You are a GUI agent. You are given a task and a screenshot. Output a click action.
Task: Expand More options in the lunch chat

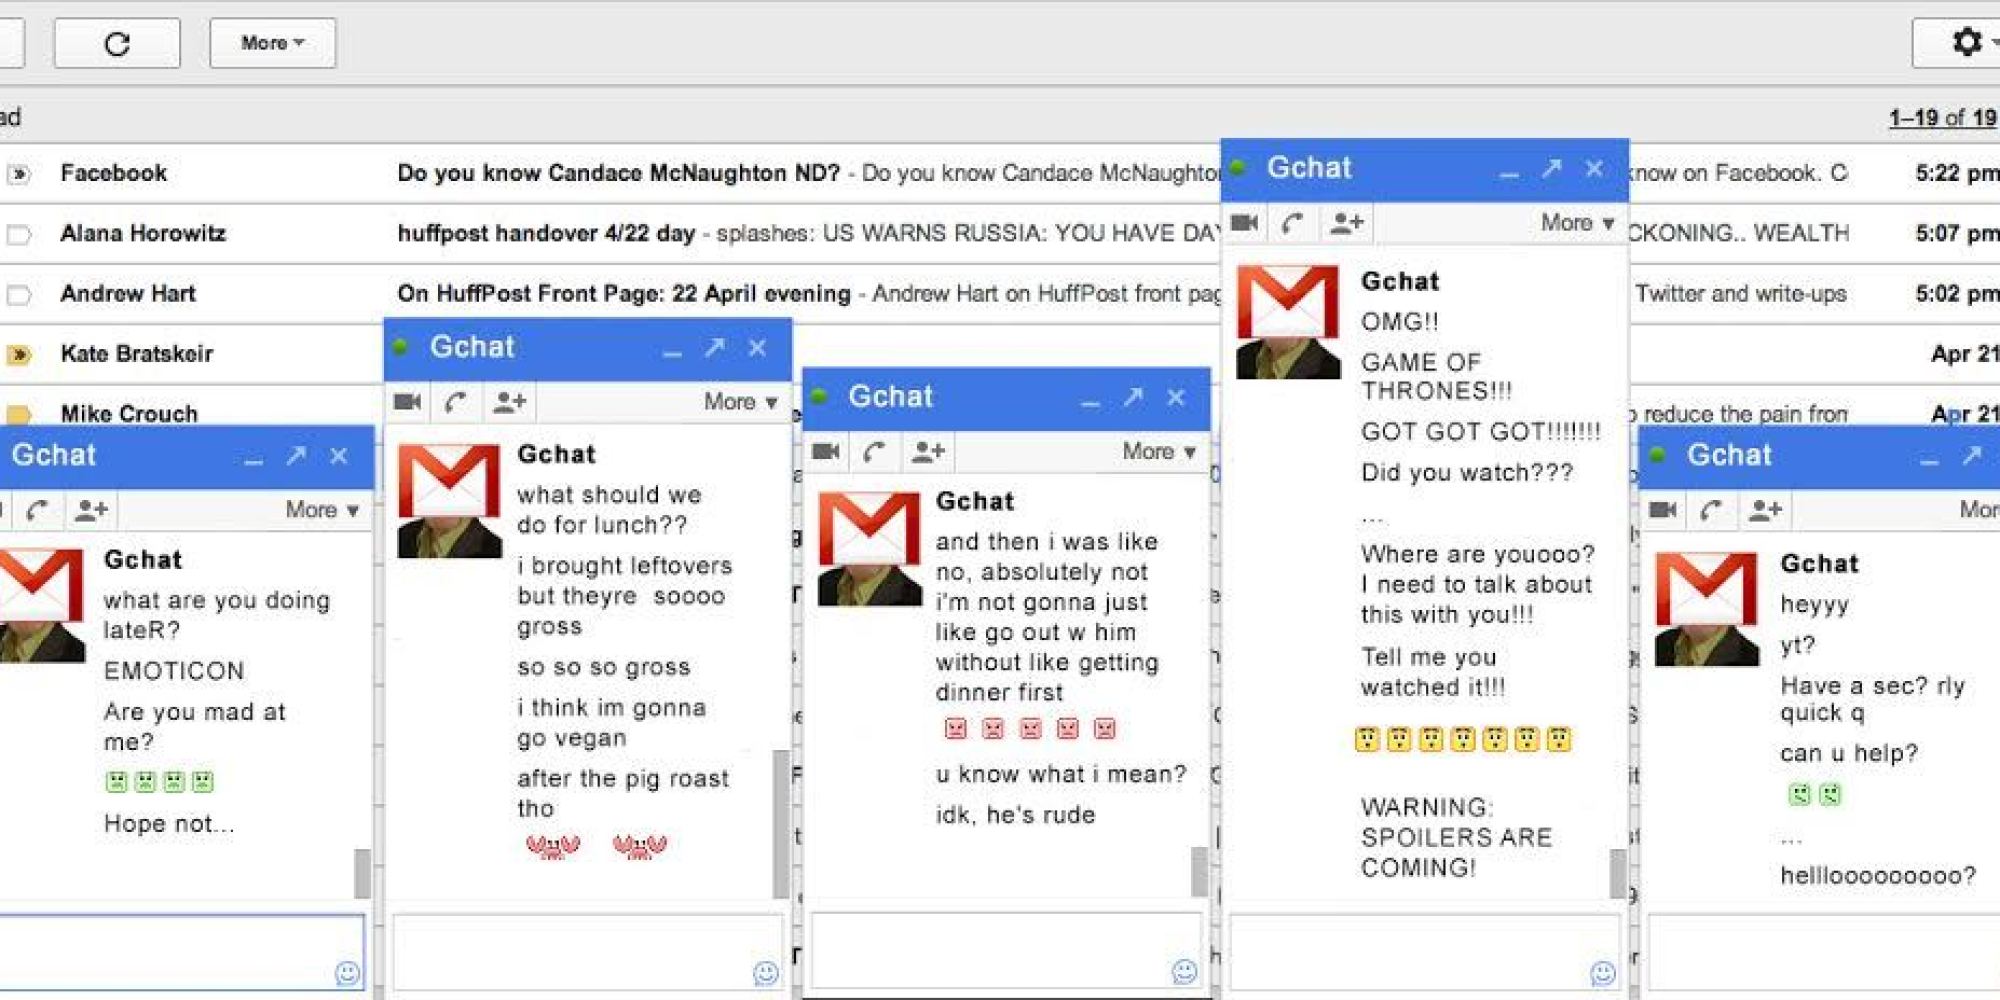tap(740, 402)
